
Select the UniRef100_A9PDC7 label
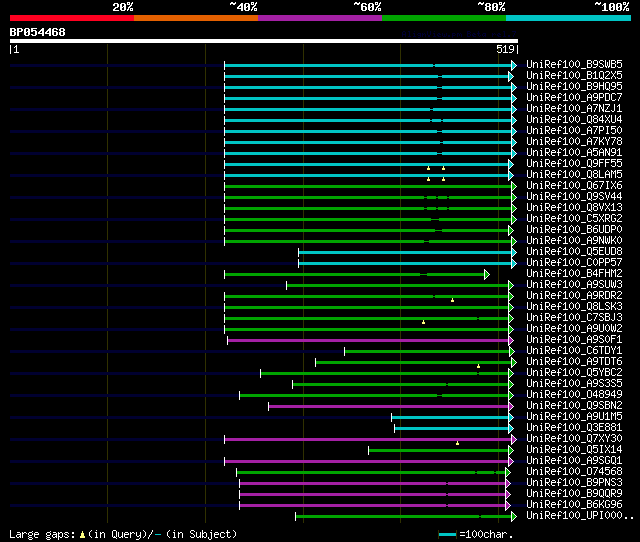574,98
